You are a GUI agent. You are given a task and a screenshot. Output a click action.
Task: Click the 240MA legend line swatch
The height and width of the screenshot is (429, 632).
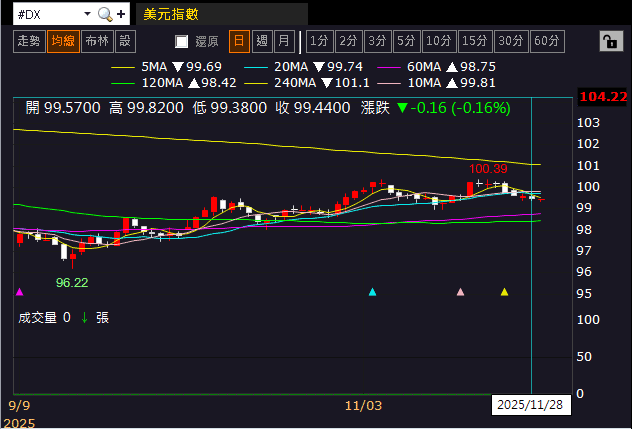click(256, 83)
